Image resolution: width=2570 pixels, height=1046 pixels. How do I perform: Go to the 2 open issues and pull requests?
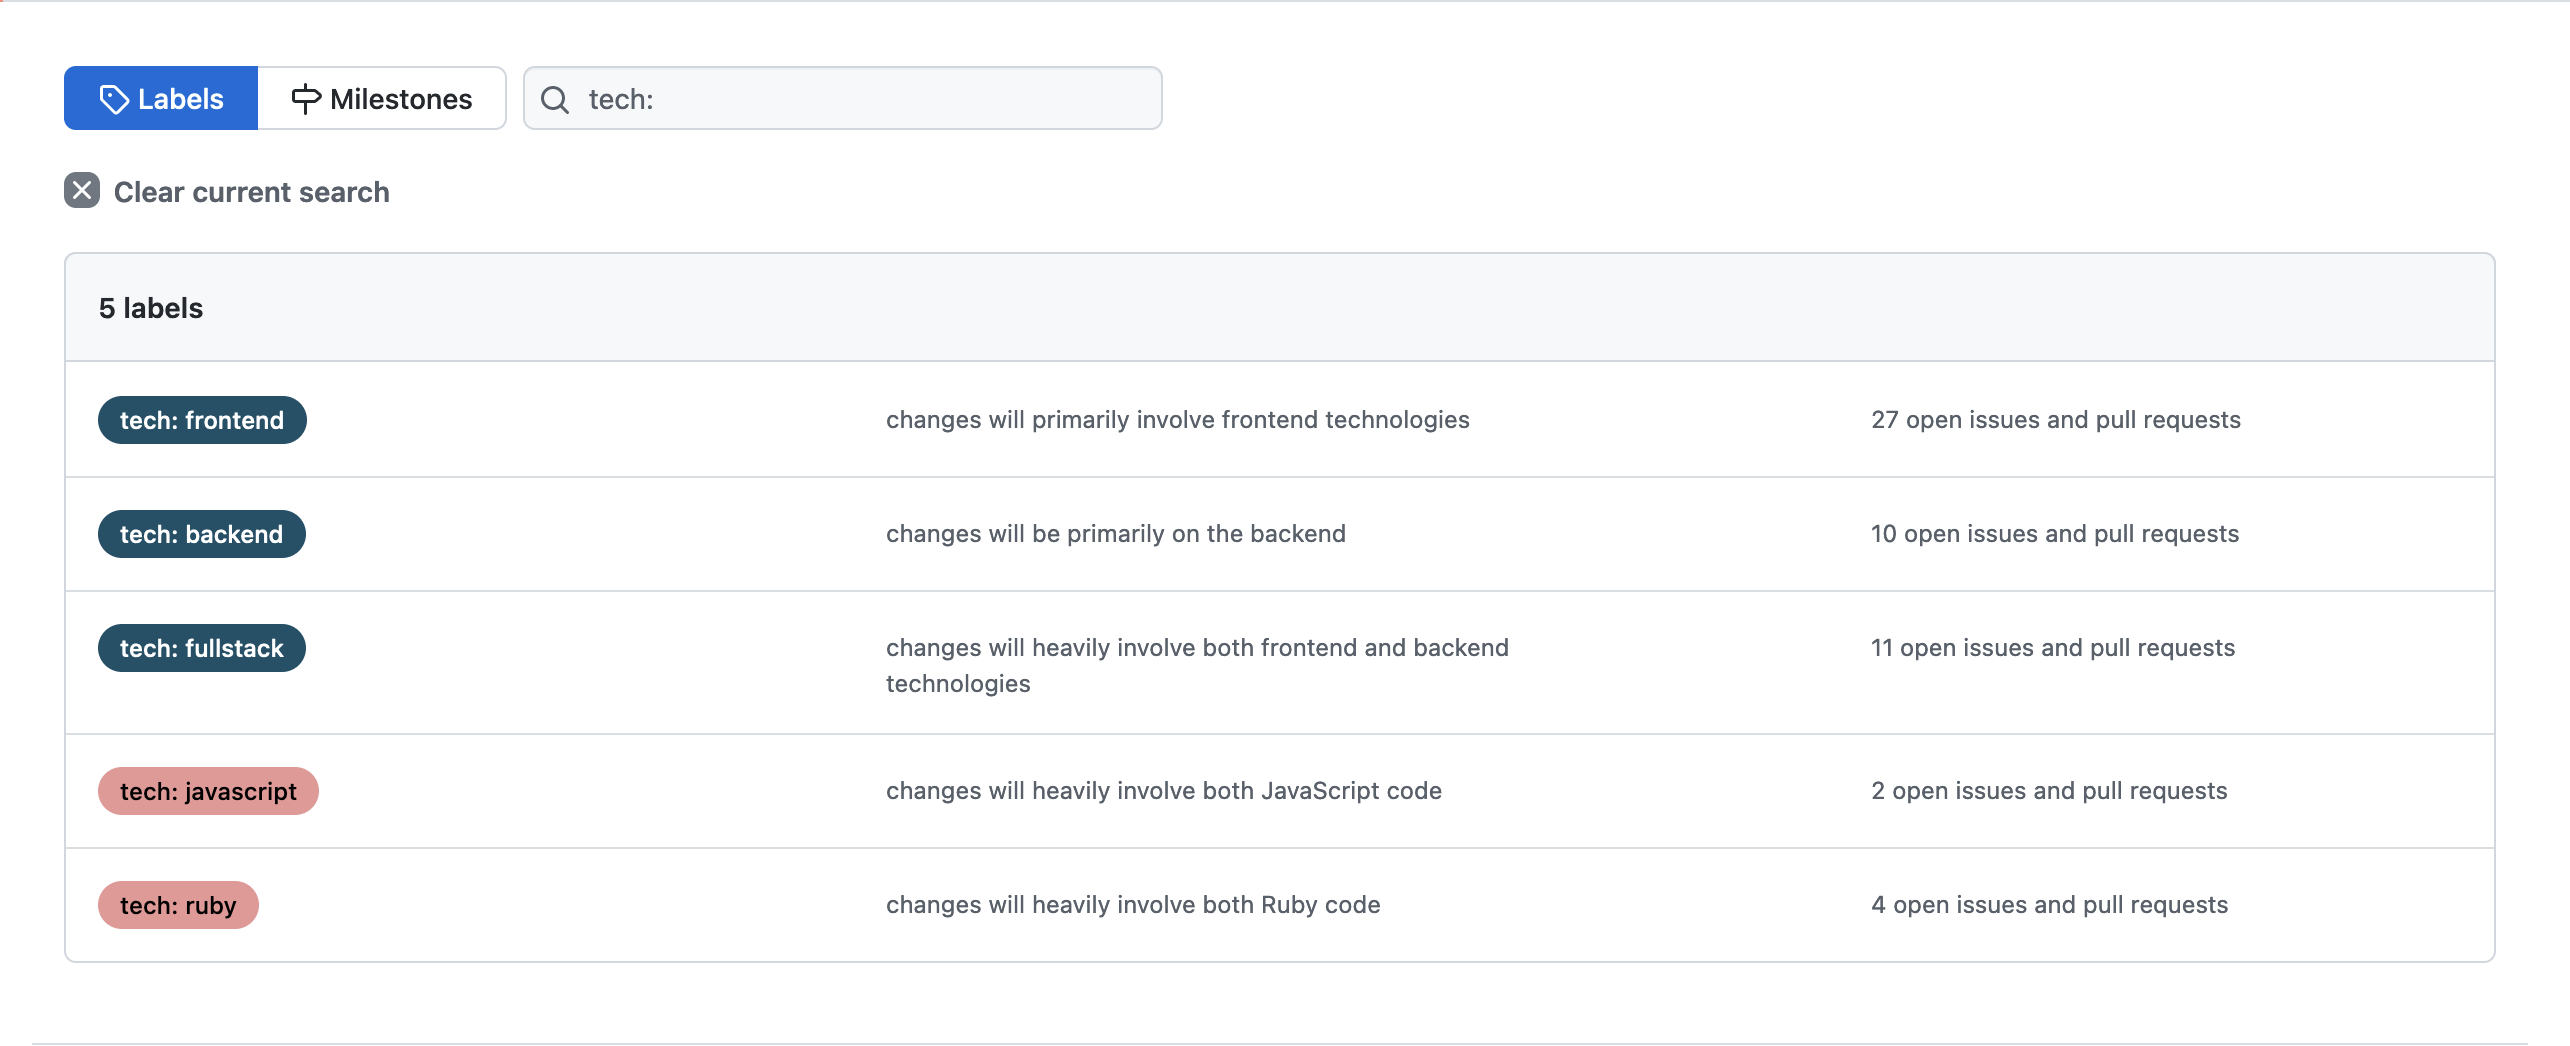(2049, 791)
